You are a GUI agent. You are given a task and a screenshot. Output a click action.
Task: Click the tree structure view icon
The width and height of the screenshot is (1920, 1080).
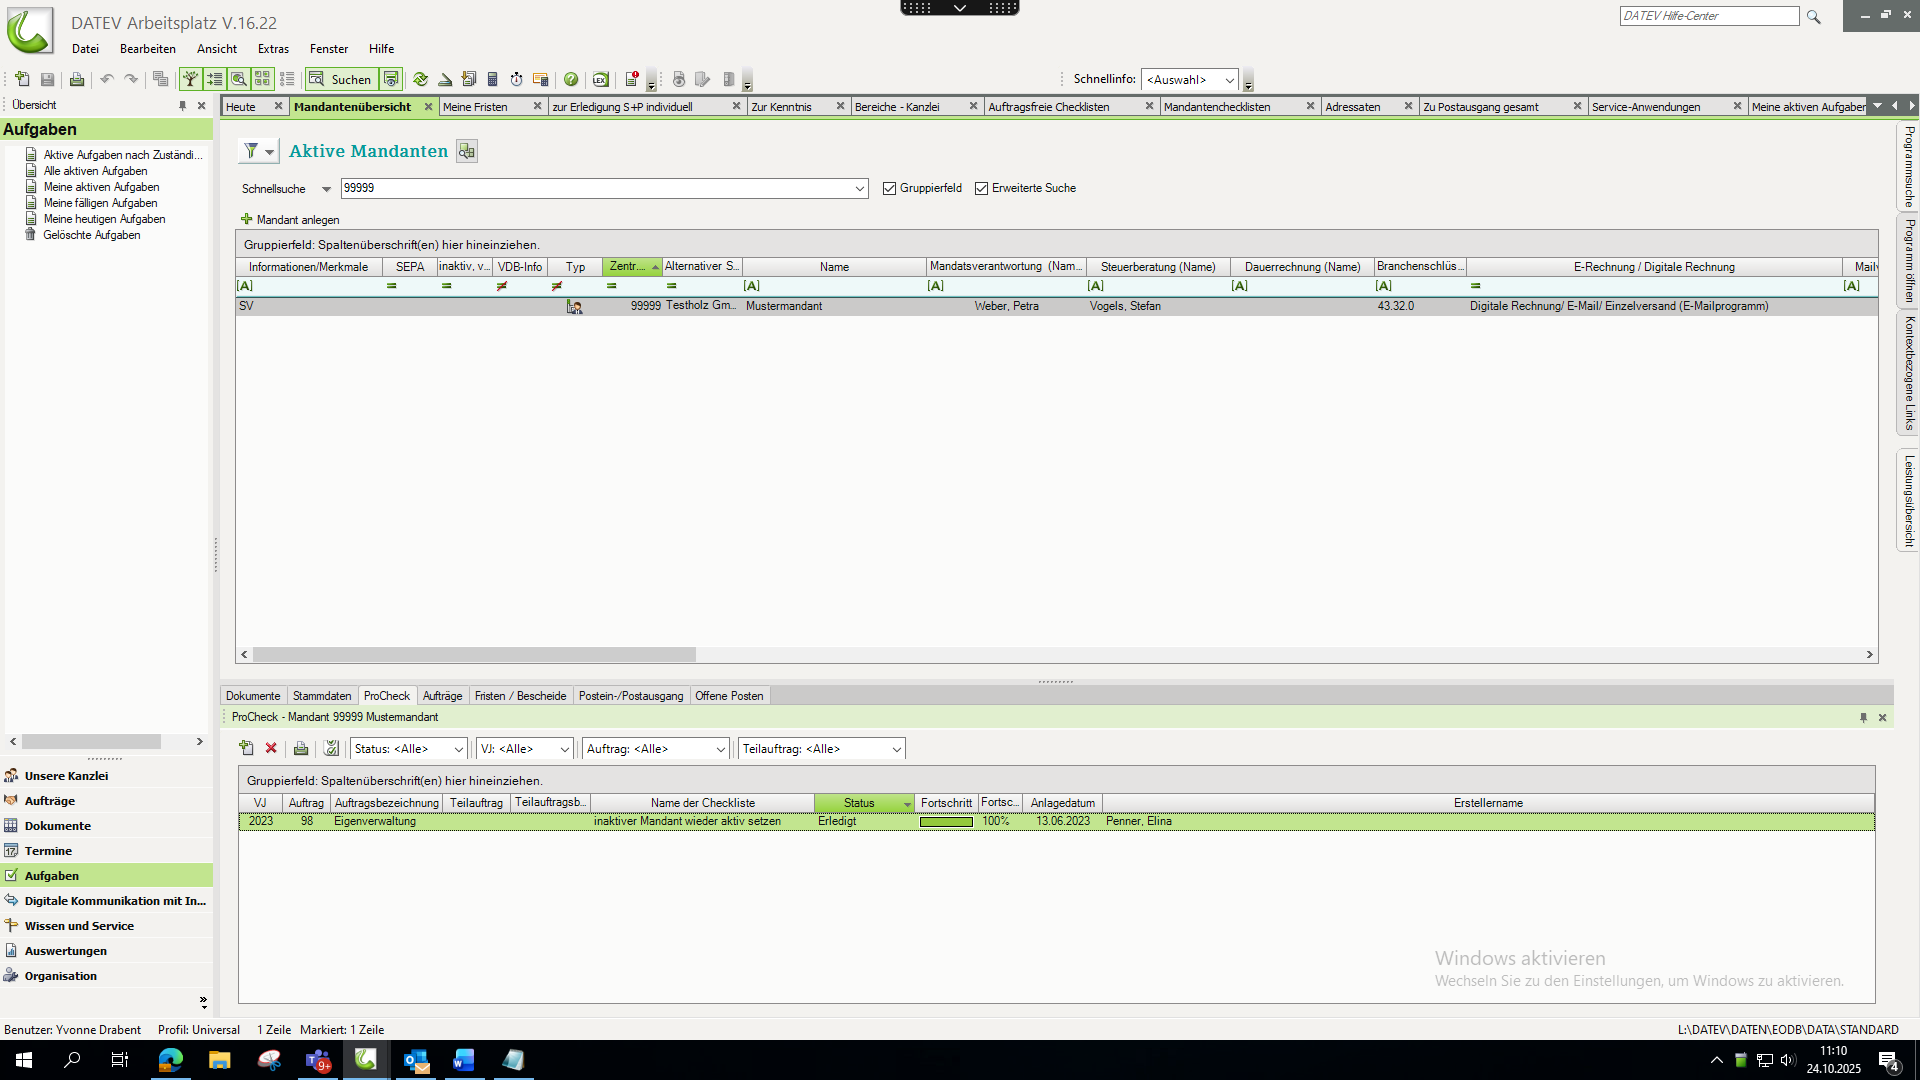(190, 80)
